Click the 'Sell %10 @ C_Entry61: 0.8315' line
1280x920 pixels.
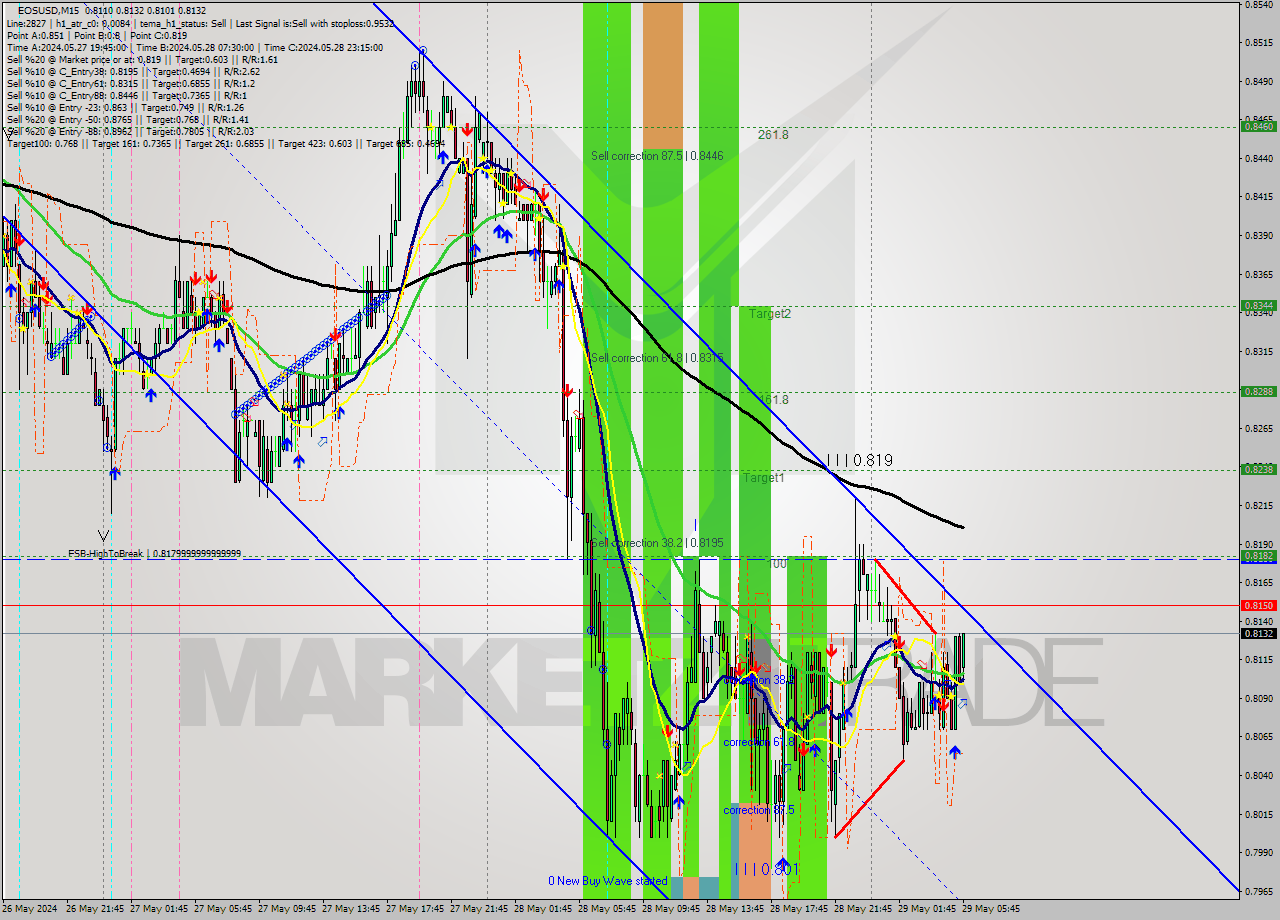click(131, 84)
